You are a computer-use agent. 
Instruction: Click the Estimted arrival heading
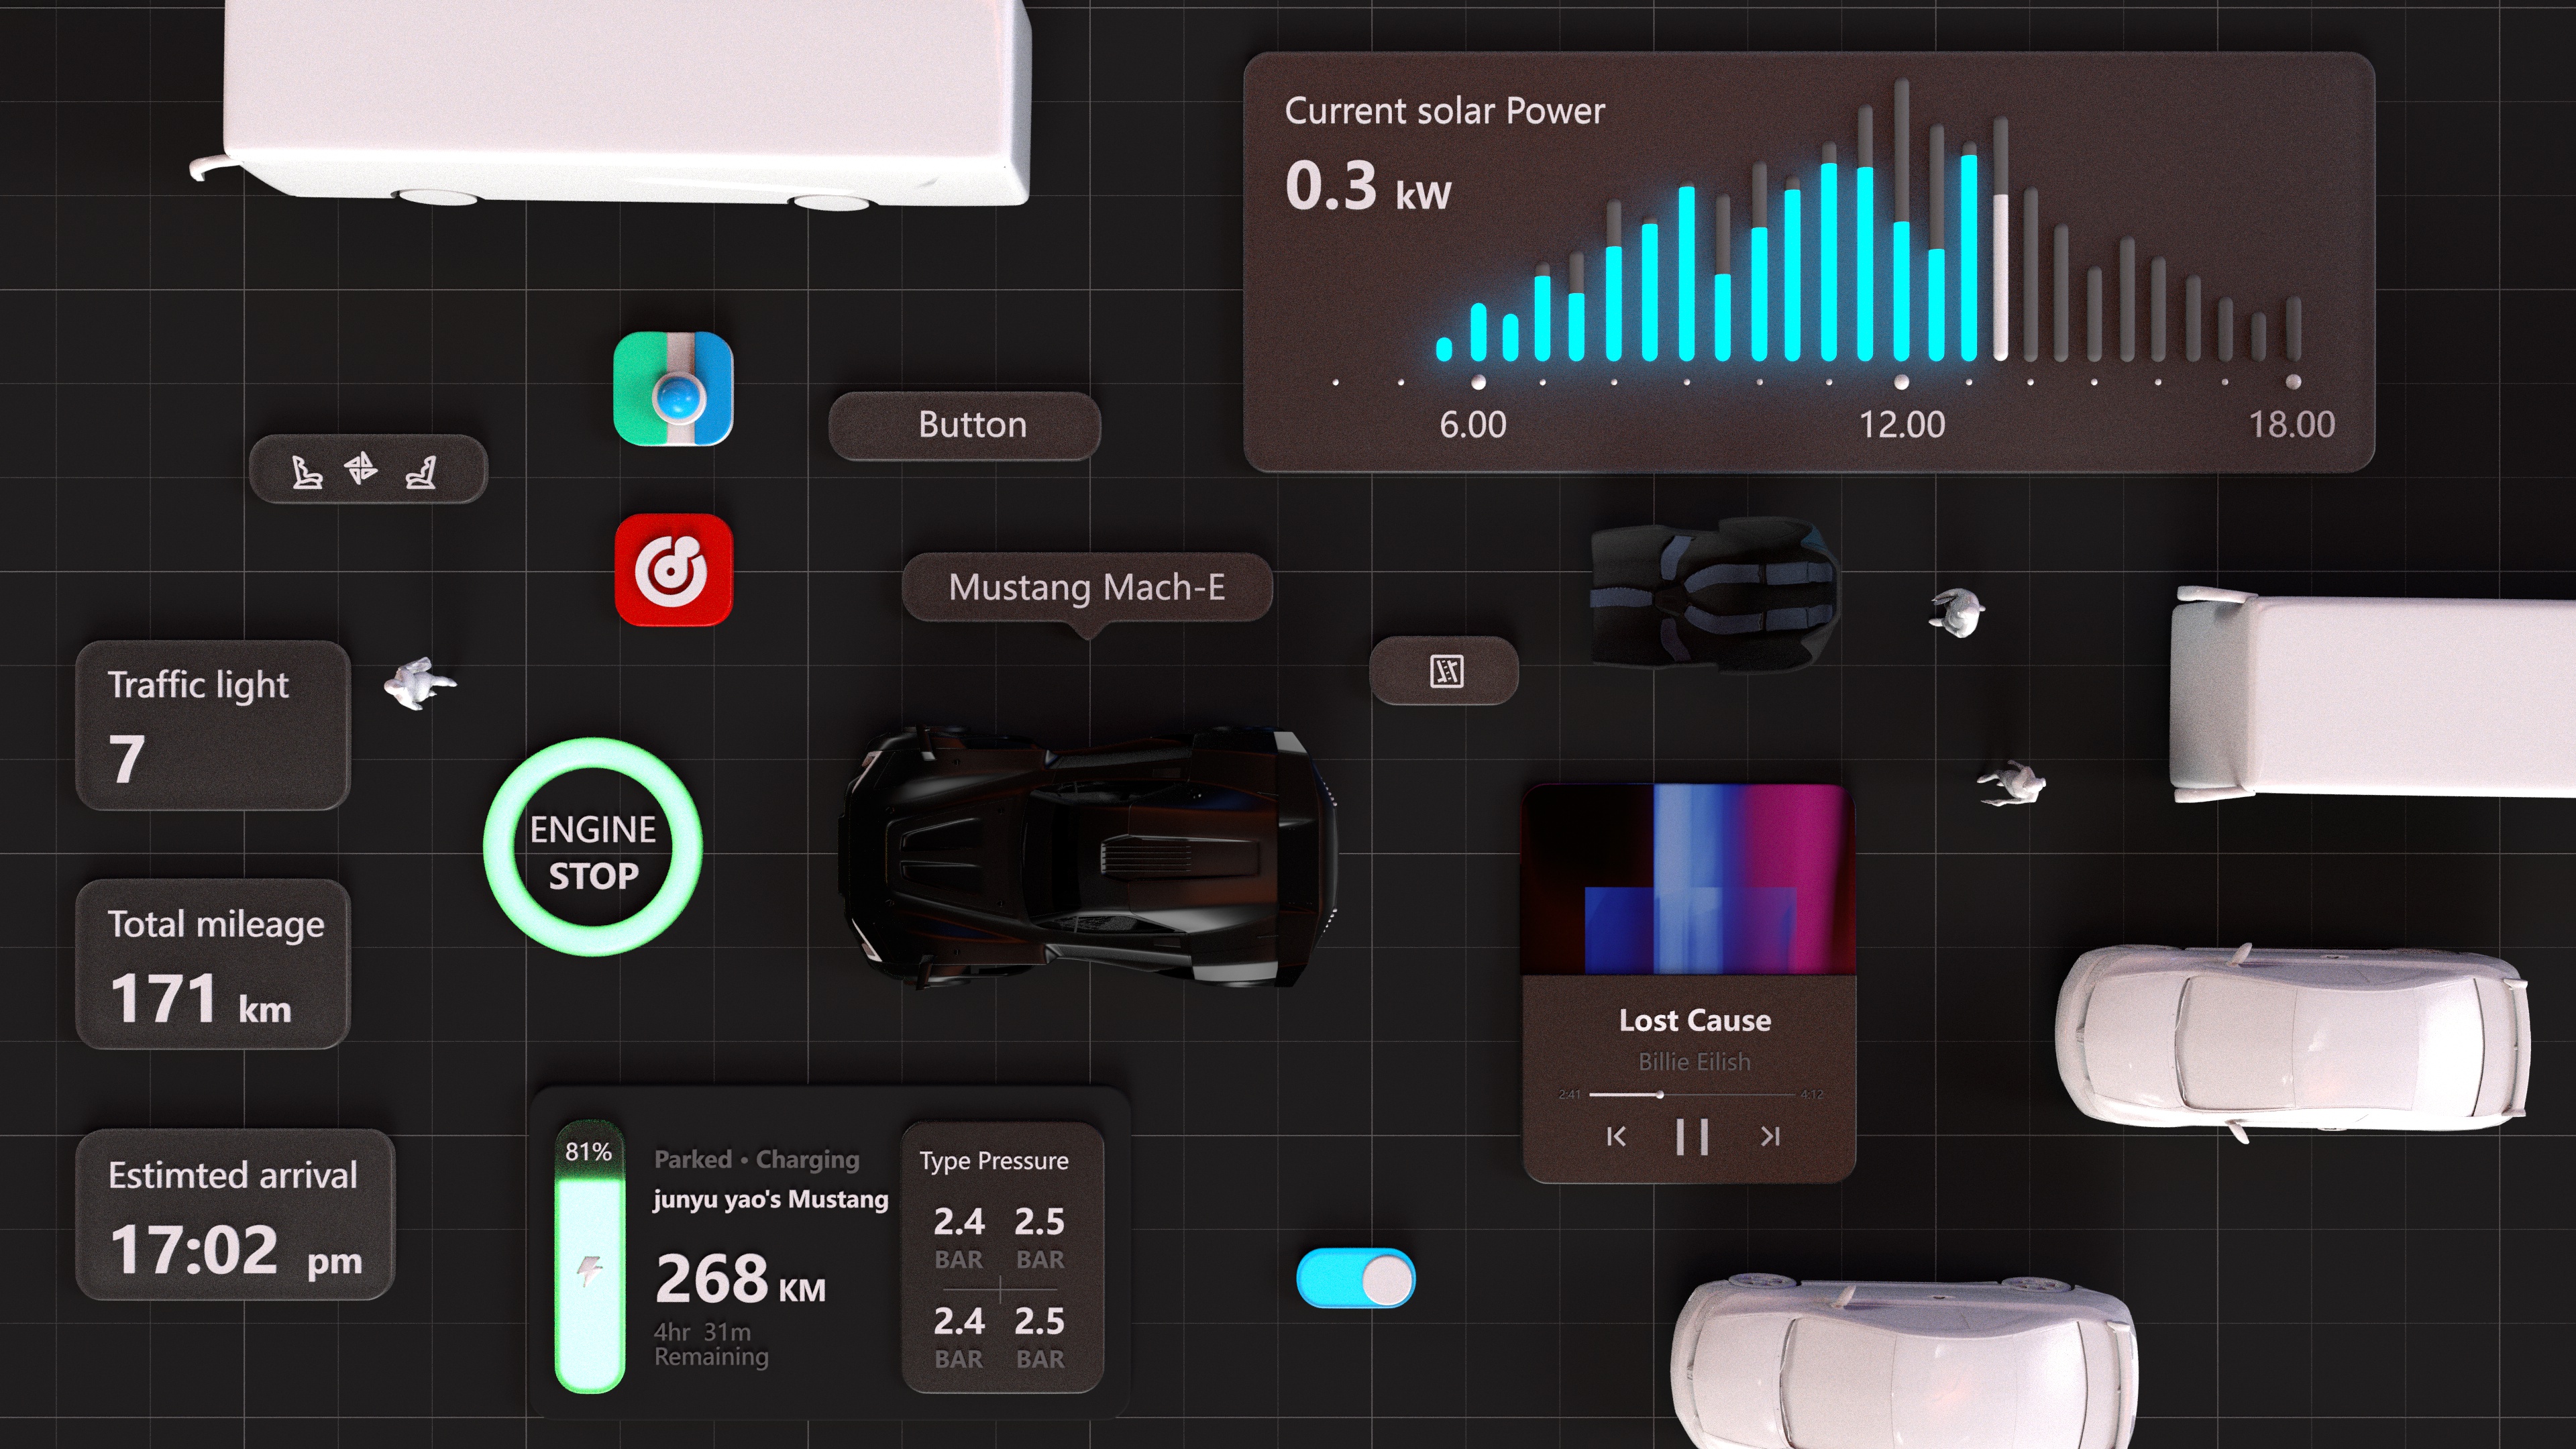tap(233, 1175)
